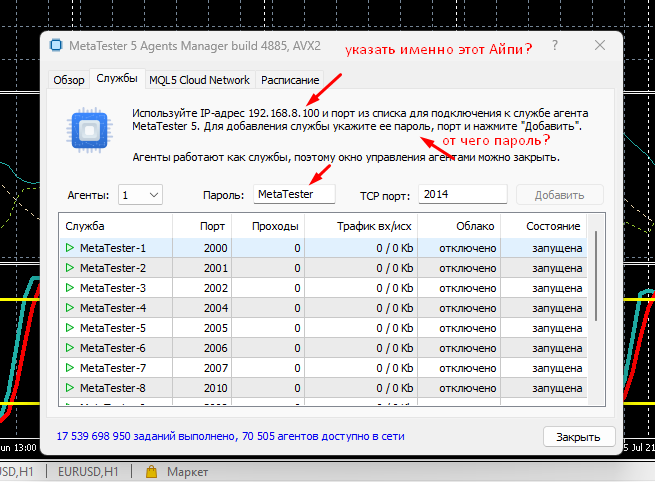Click the Добавить button

[x=560, y=195]
